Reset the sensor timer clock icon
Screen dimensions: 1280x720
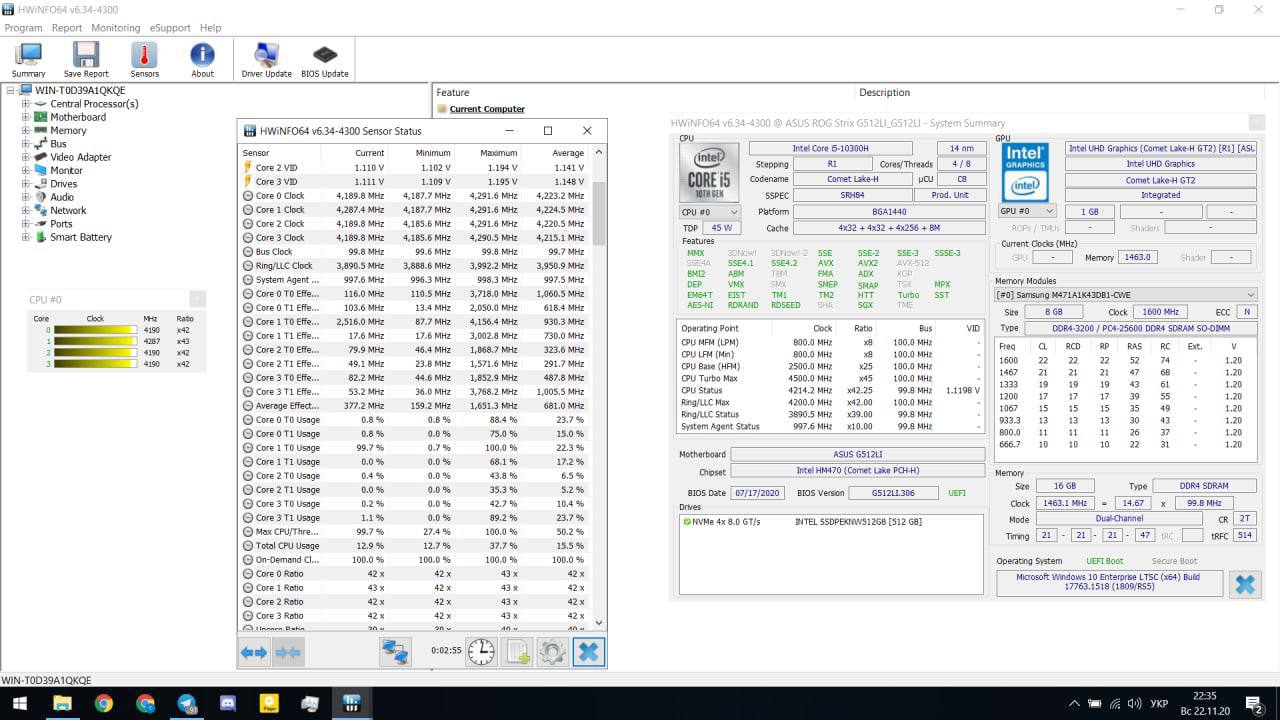click(x=481, y=652)
